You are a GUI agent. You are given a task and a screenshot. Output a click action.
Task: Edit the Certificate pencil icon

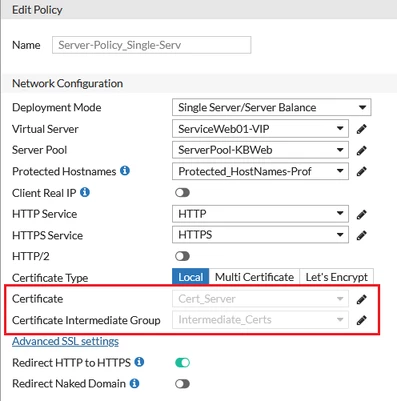(x=362, y=299)
